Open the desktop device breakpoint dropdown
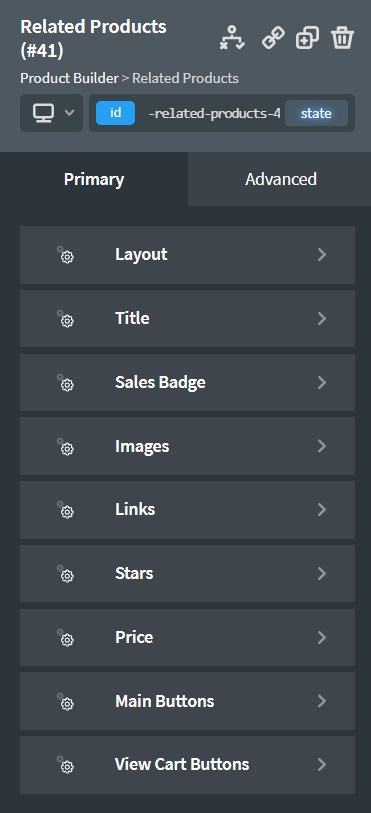This screenshot has height=813, width=371. [51, 113]
